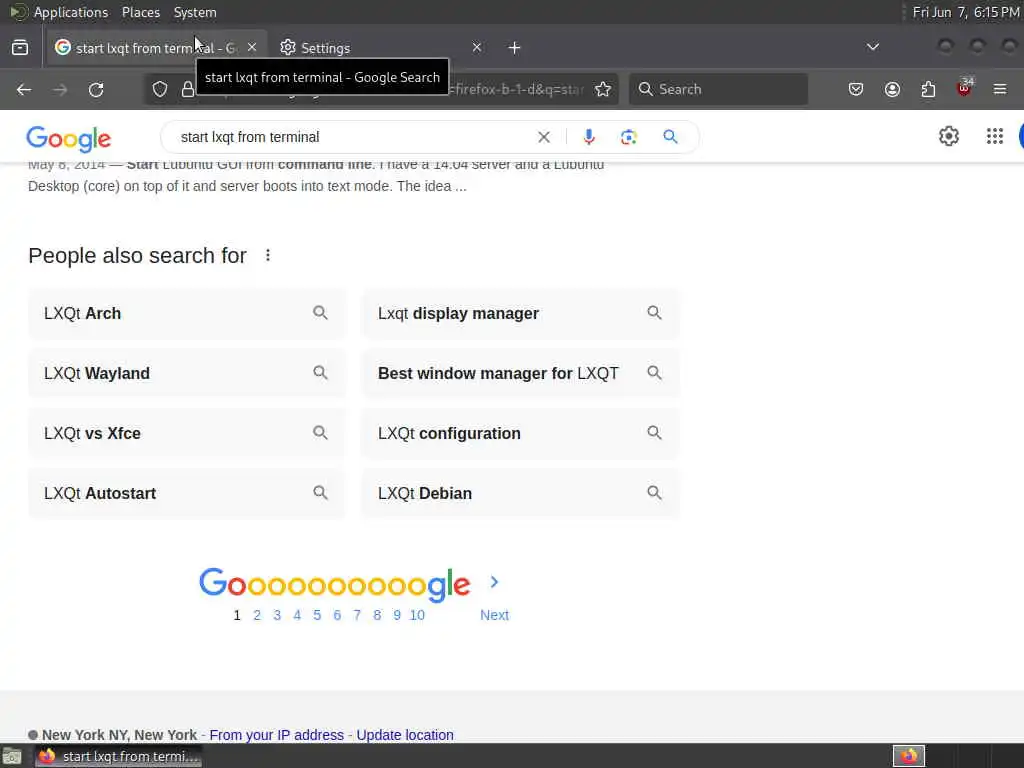This screenshot has width=1024, height=768.
Task: Bookmark this page with the star icon
Action: click(x=603, y=89)
